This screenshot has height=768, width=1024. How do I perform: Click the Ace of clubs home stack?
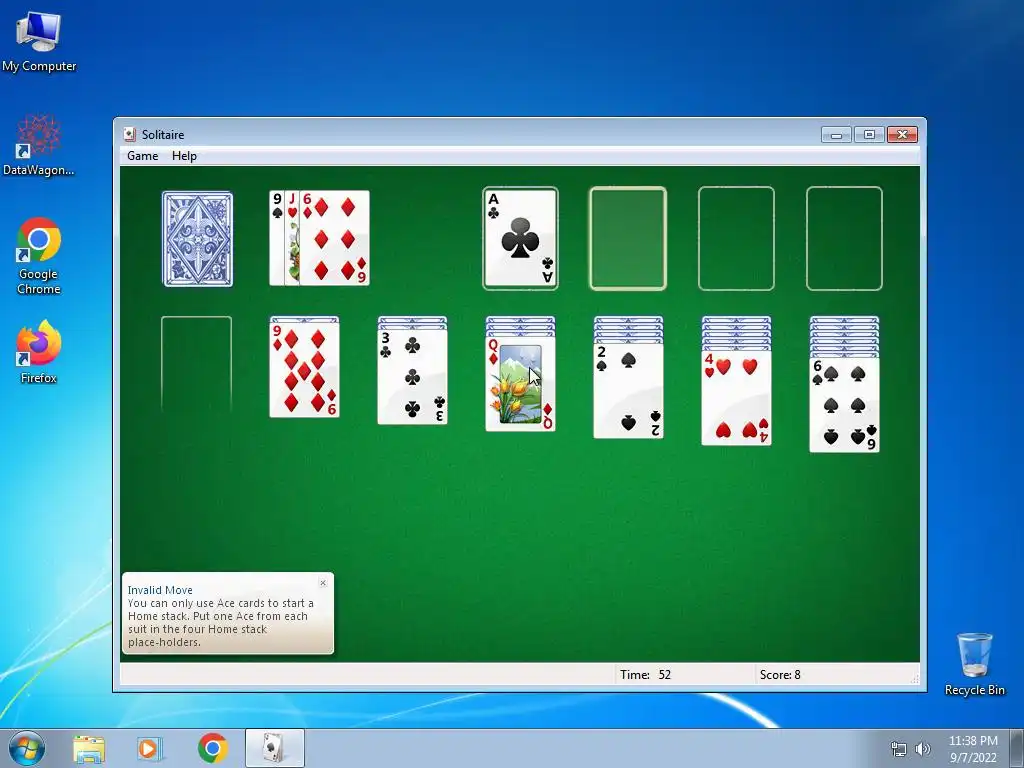pyautogui.click(x=520, y=238)
